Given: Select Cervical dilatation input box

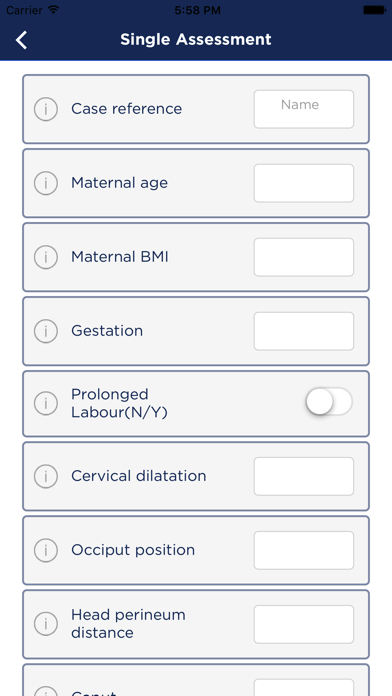Looking at the screenshot, I should pos(304,477).
